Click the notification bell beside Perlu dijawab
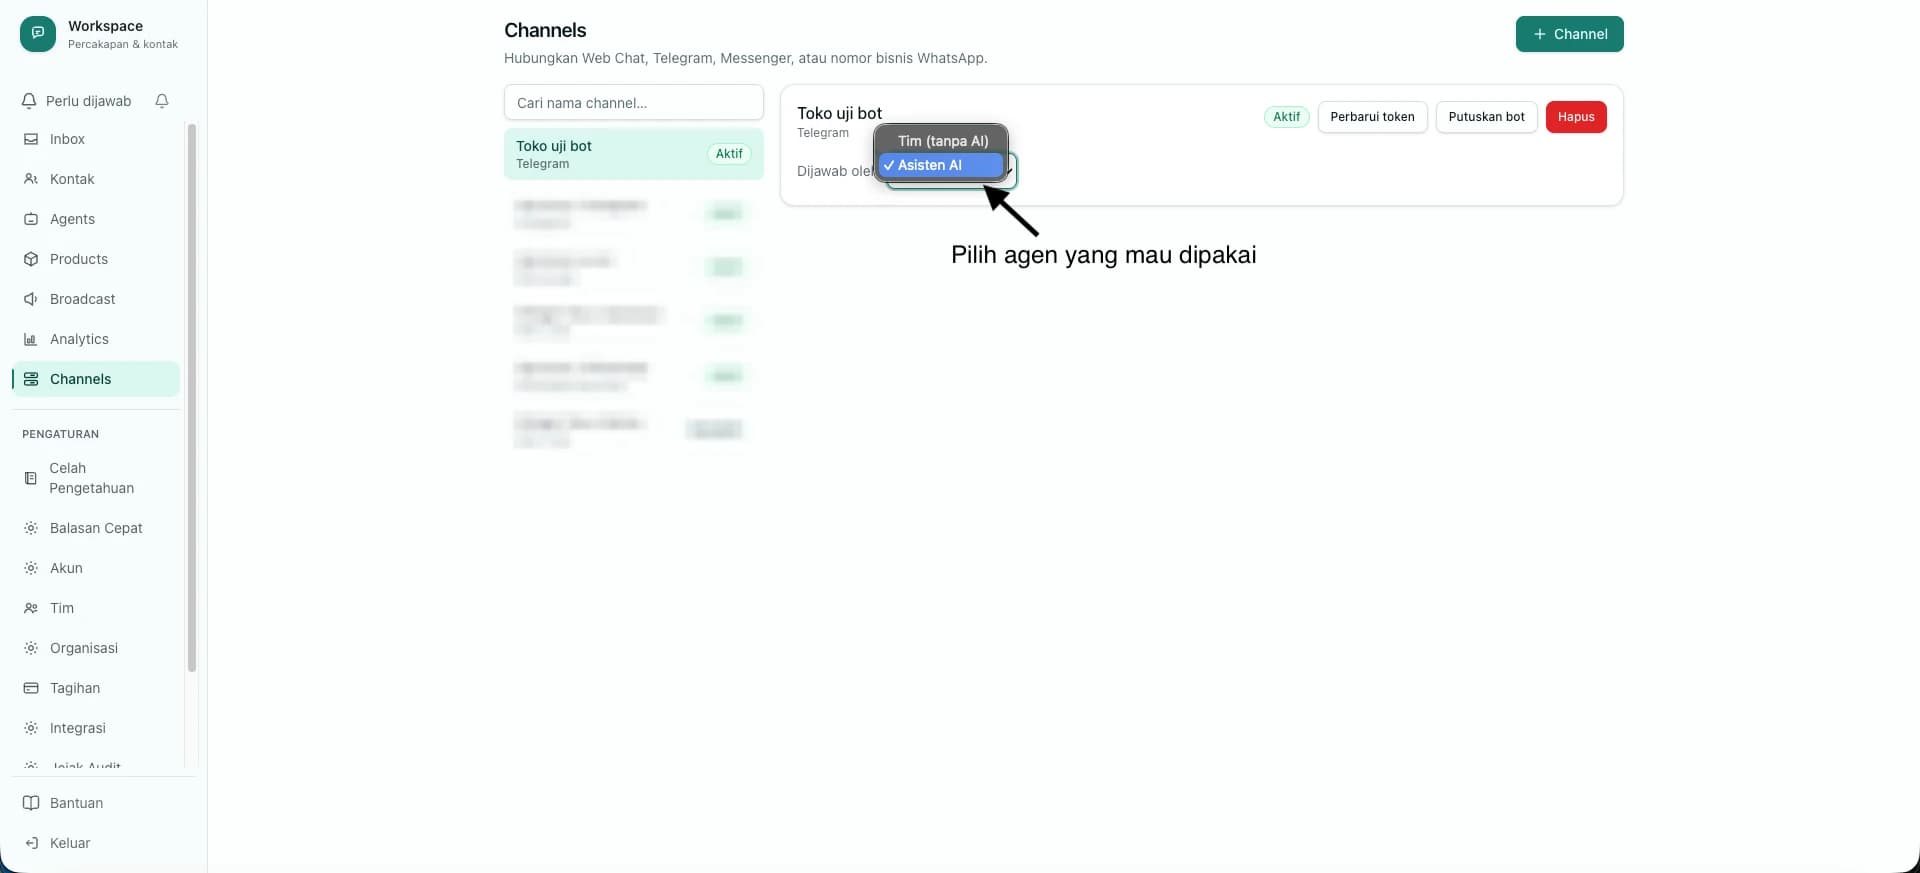This screenshot has height=873, width=1920. (x=162, y=101)
